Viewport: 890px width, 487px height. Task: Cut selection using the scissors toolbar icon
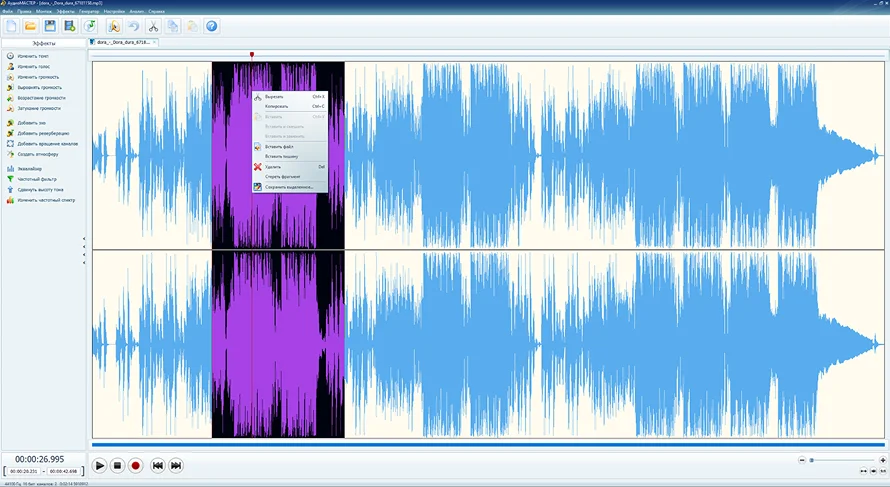click(x=153, y=26)
